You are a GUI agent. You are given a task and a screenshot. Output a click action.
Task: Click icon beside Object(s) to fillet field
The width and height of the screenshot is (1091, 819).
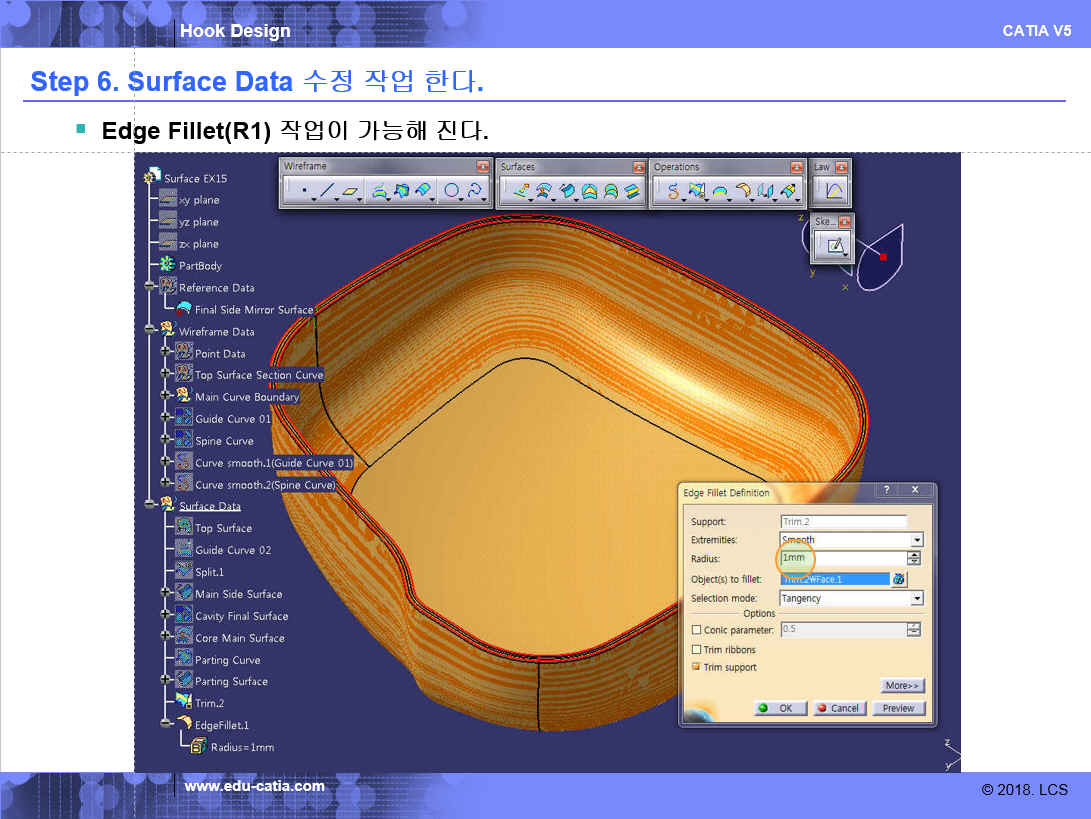click(899, 579)
